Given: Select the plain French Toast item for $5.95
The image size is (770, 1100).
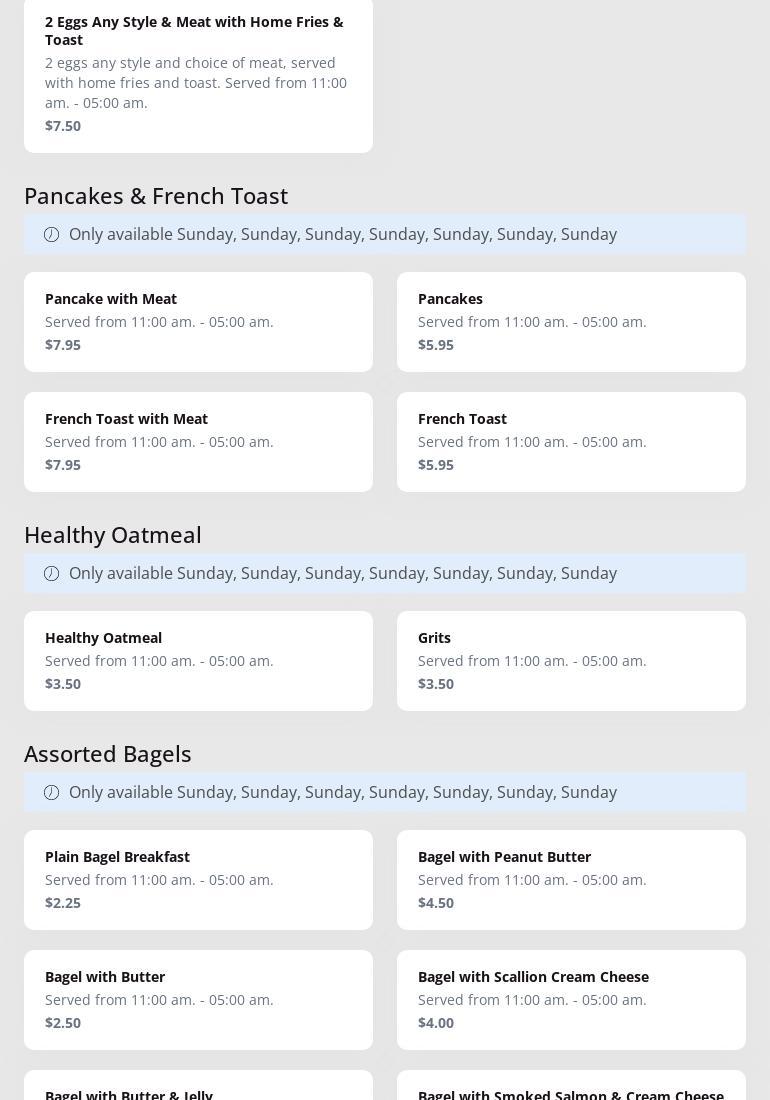Looking at the screenshot, I should [x=571, y=442].
